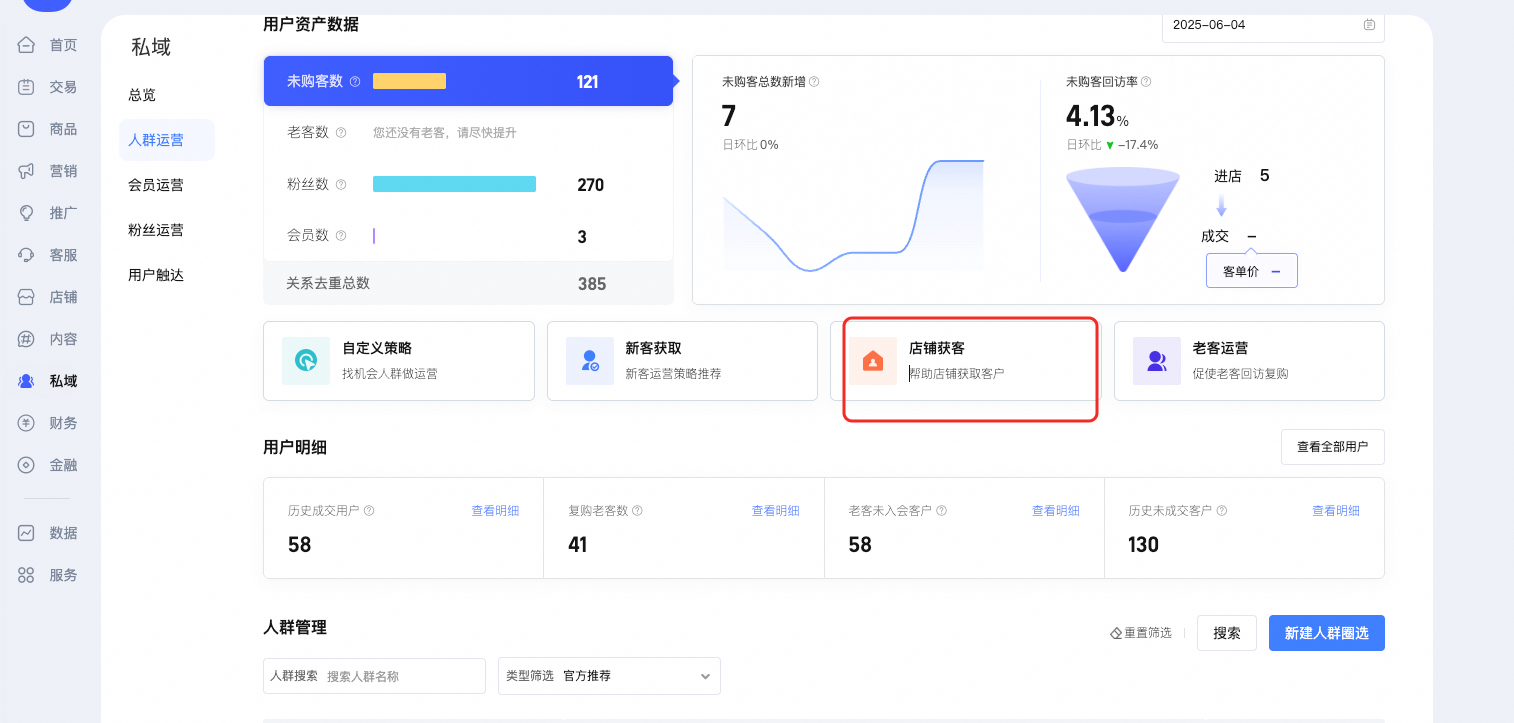This screenshot has height=723, width=1514.
Task: Click the 查看全部用户 button
Action: coord(1332,447)
